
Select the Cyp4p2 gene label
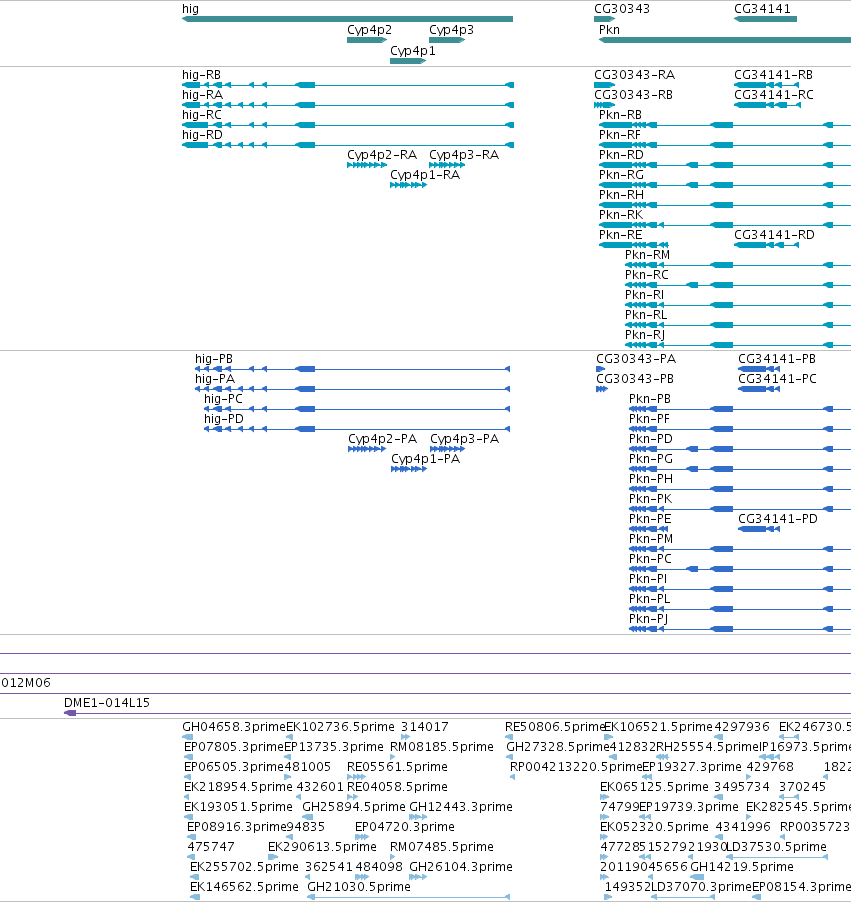[369, 30]
